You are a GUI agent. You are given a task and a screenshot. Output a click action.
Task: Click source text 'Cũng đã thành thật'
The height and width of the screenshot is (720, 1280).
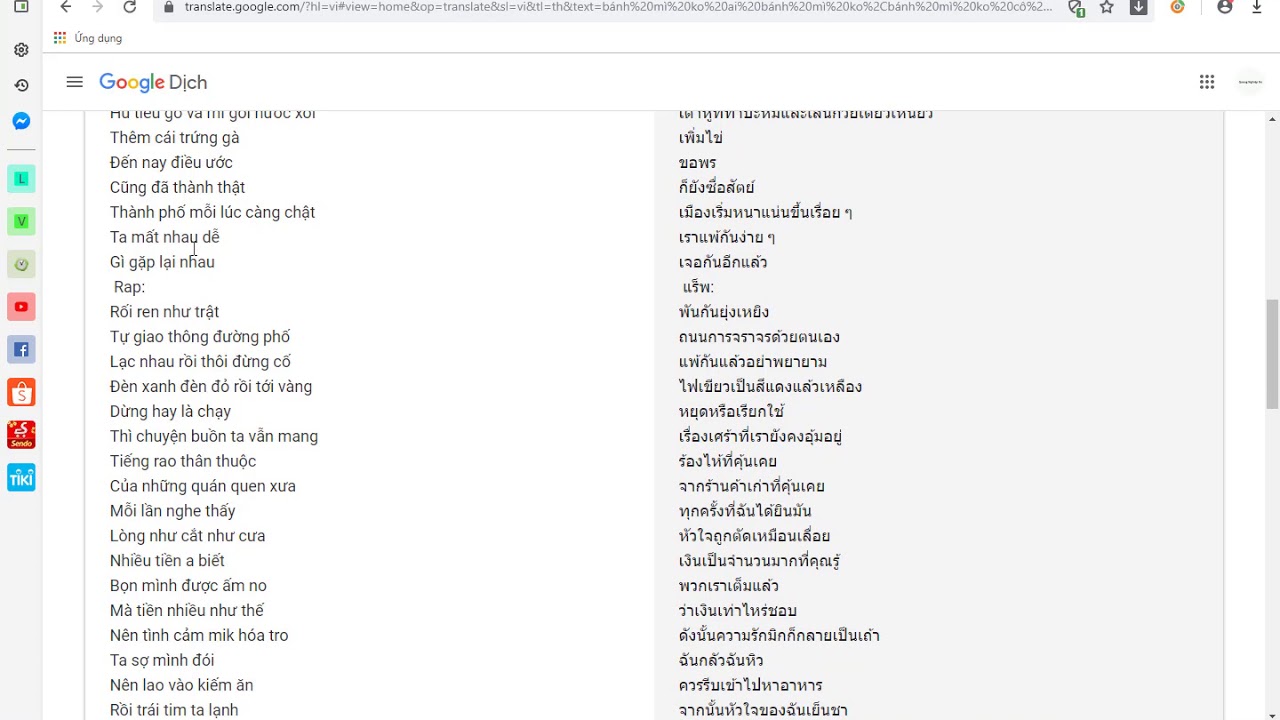[177, 187]
